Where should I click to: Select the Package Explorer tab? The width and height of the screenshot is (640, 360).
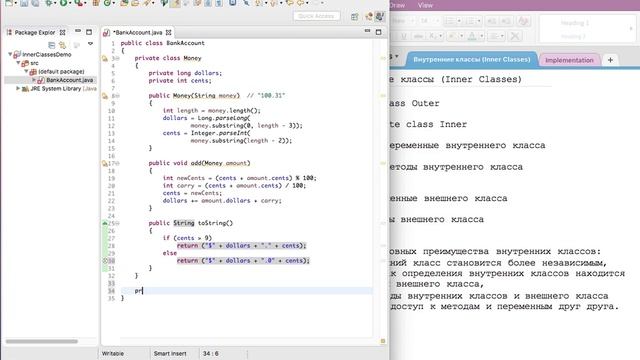(35, 32)
